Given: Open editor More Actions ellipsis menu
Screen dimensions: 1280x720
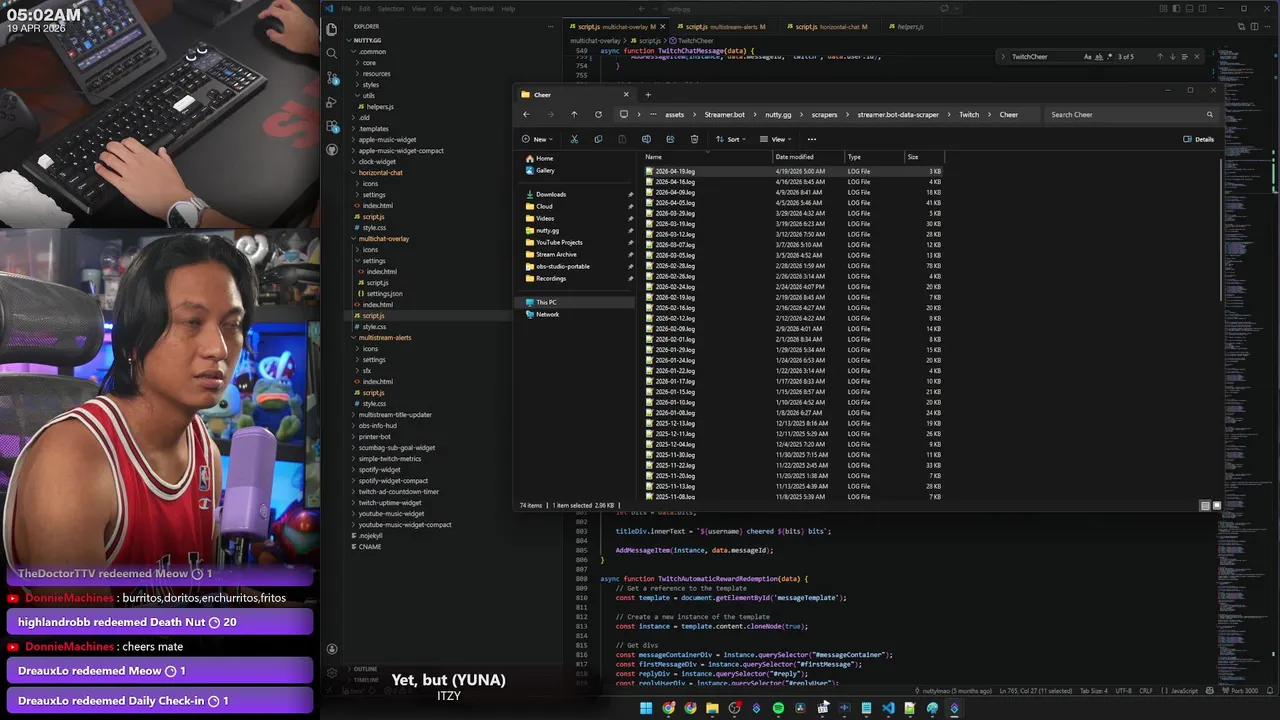Looking at the screenshot, I should coord(1266,26).
